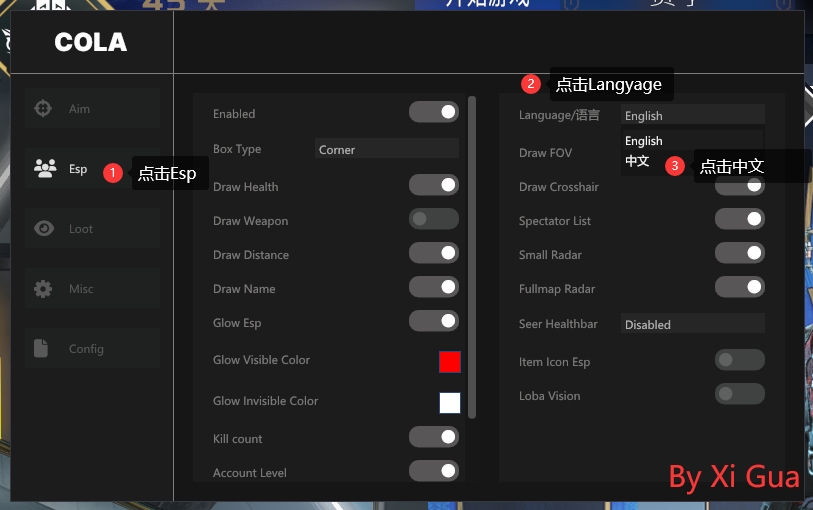Choose English option in language list

644,141
